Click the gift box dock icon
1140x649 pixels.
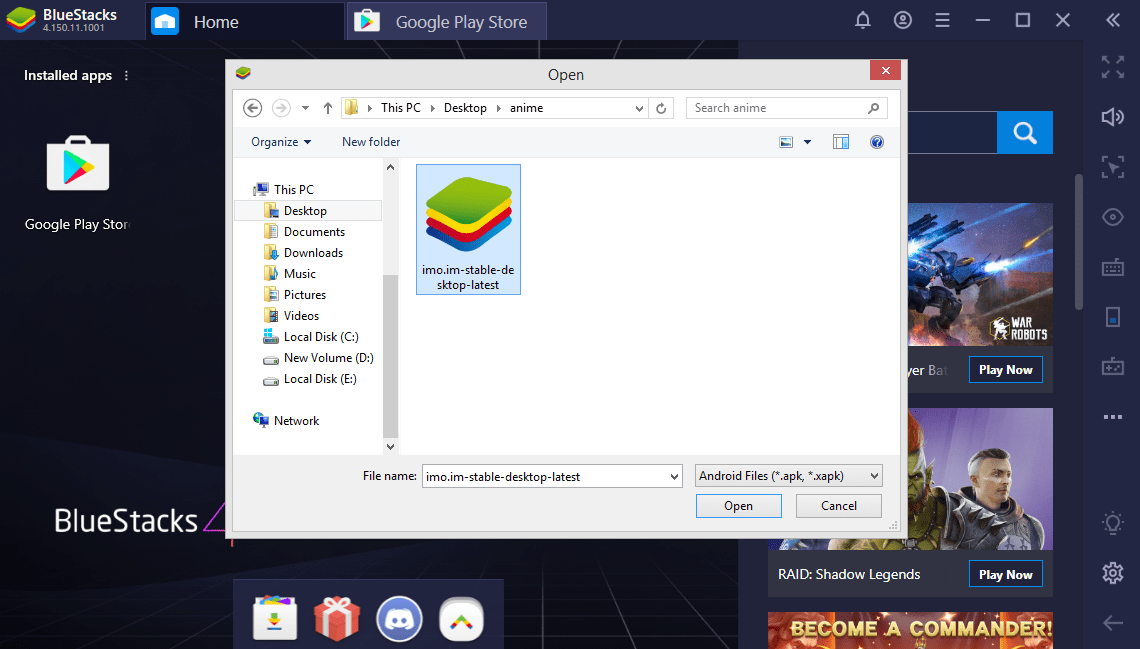337,618
